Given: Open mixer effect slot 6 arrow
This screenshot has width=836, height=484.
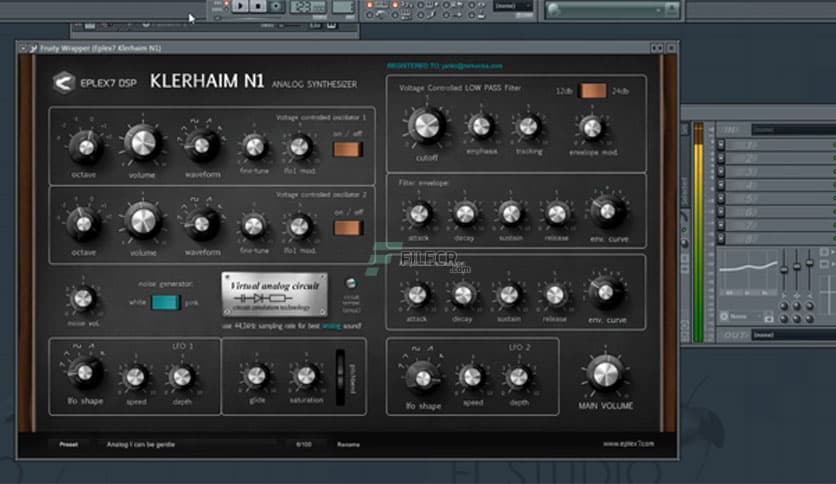Looking at the screenshot, I should coord(721,212).
